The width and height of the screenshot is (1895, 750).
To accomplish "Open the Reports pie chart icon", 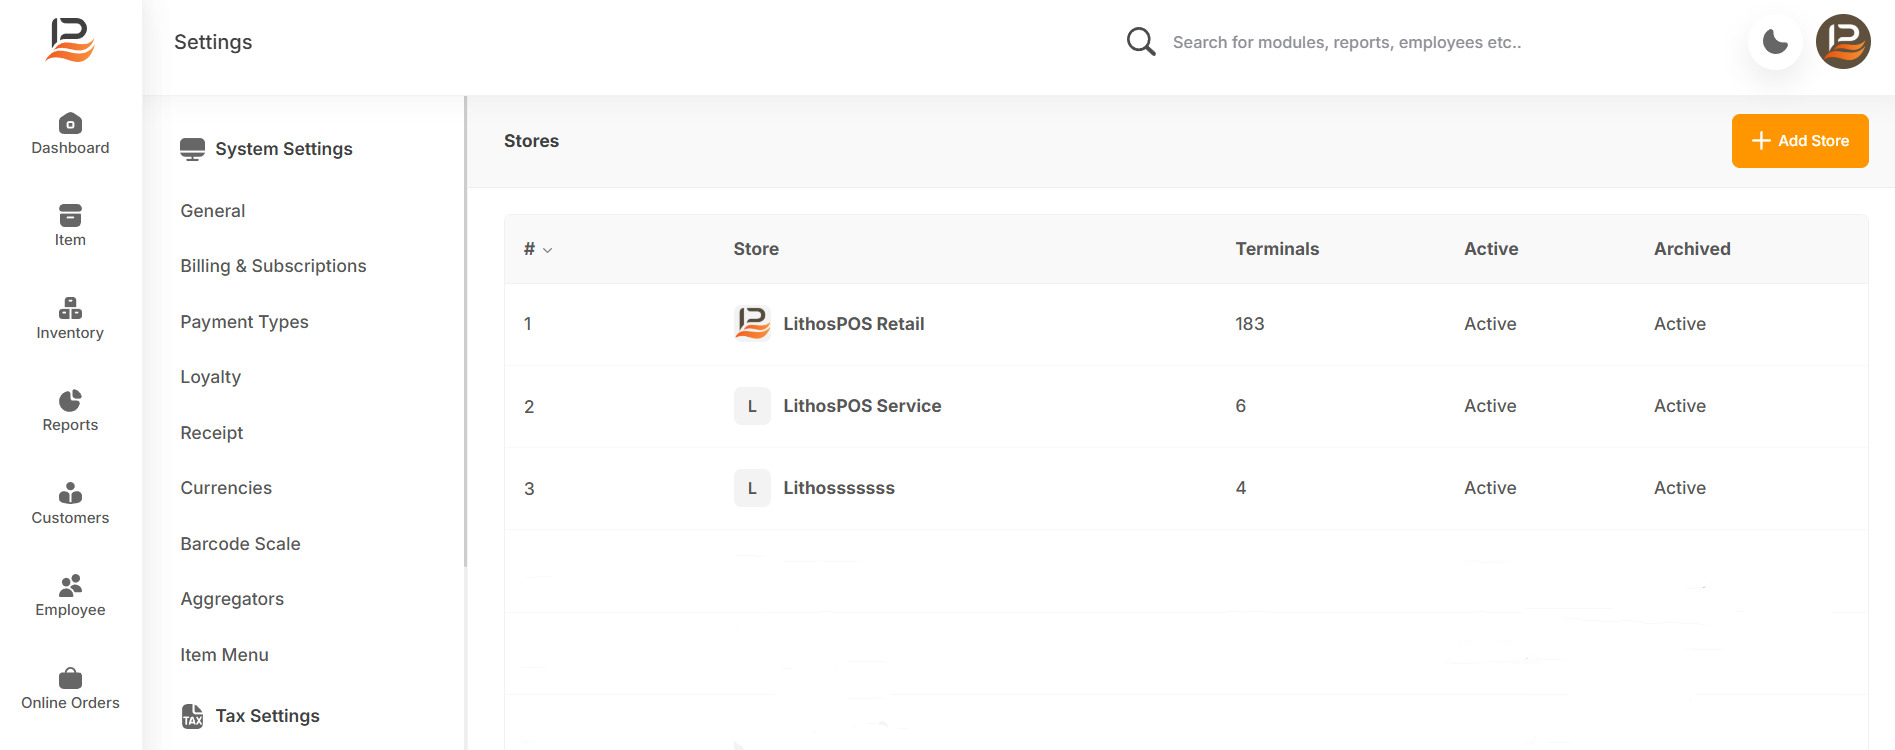I will point(70,401).
